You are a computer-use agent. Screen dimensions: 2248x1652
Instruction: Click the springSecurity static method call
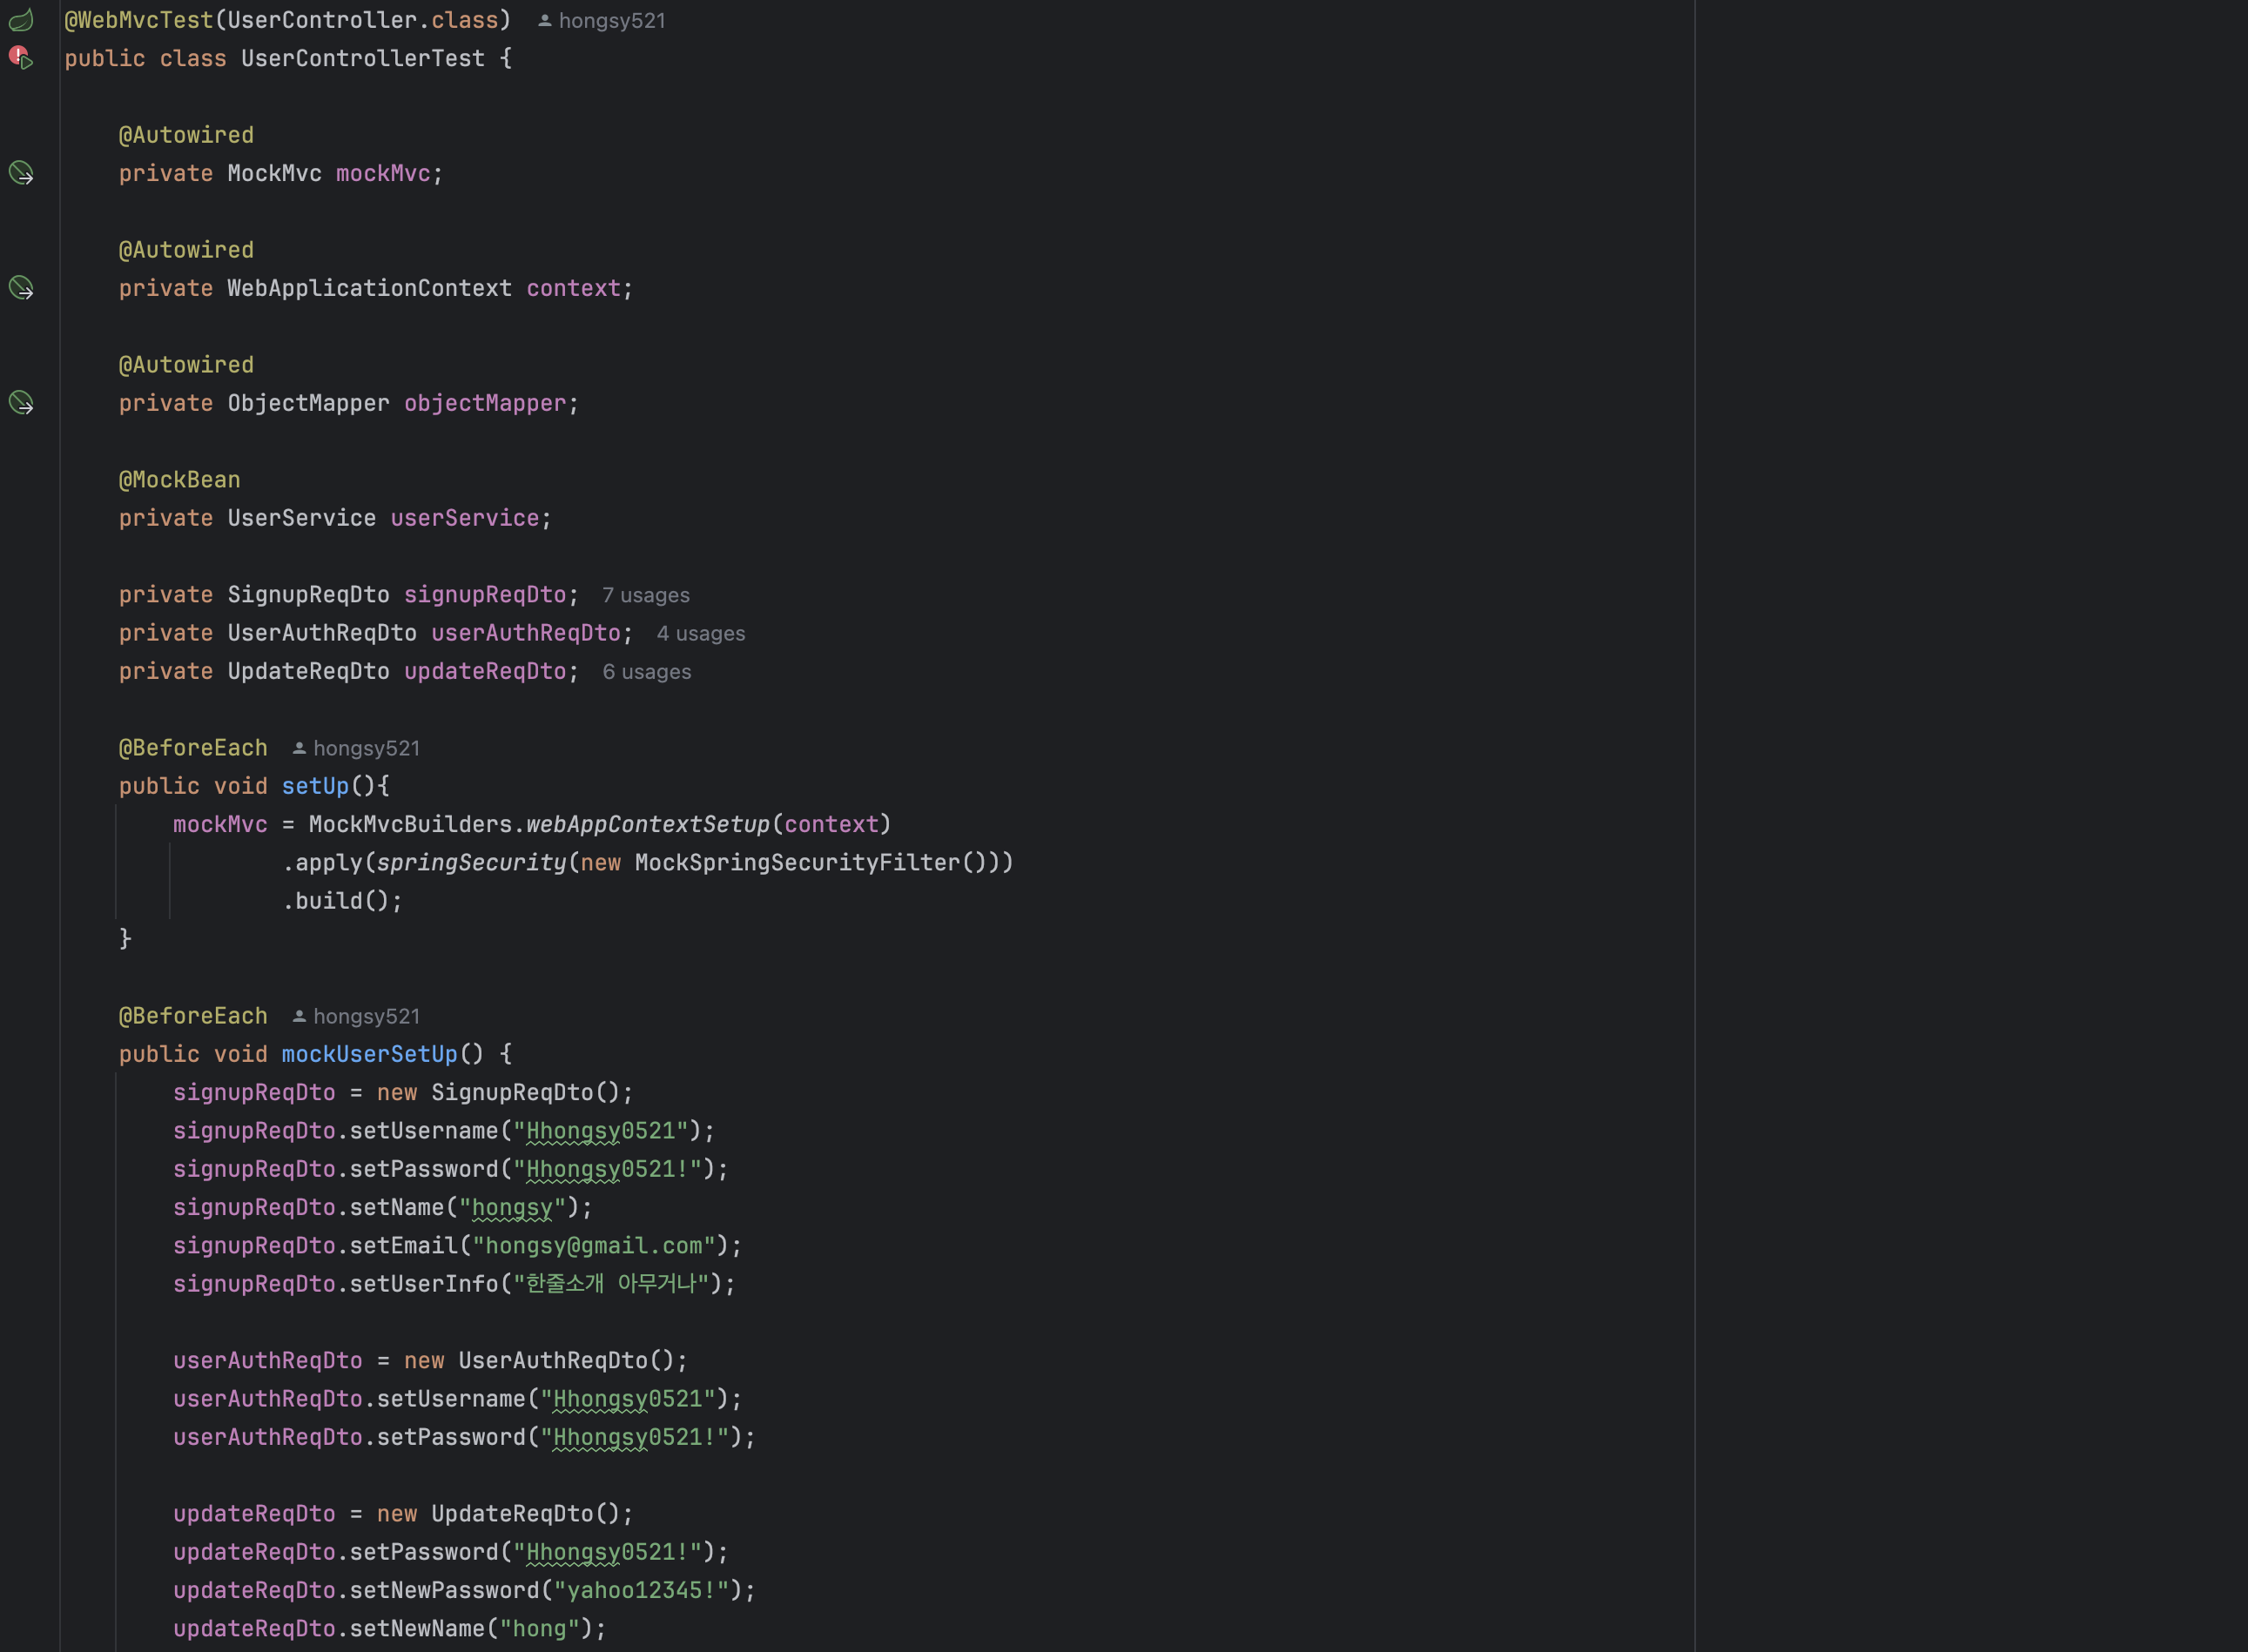(x=472, y=863)
